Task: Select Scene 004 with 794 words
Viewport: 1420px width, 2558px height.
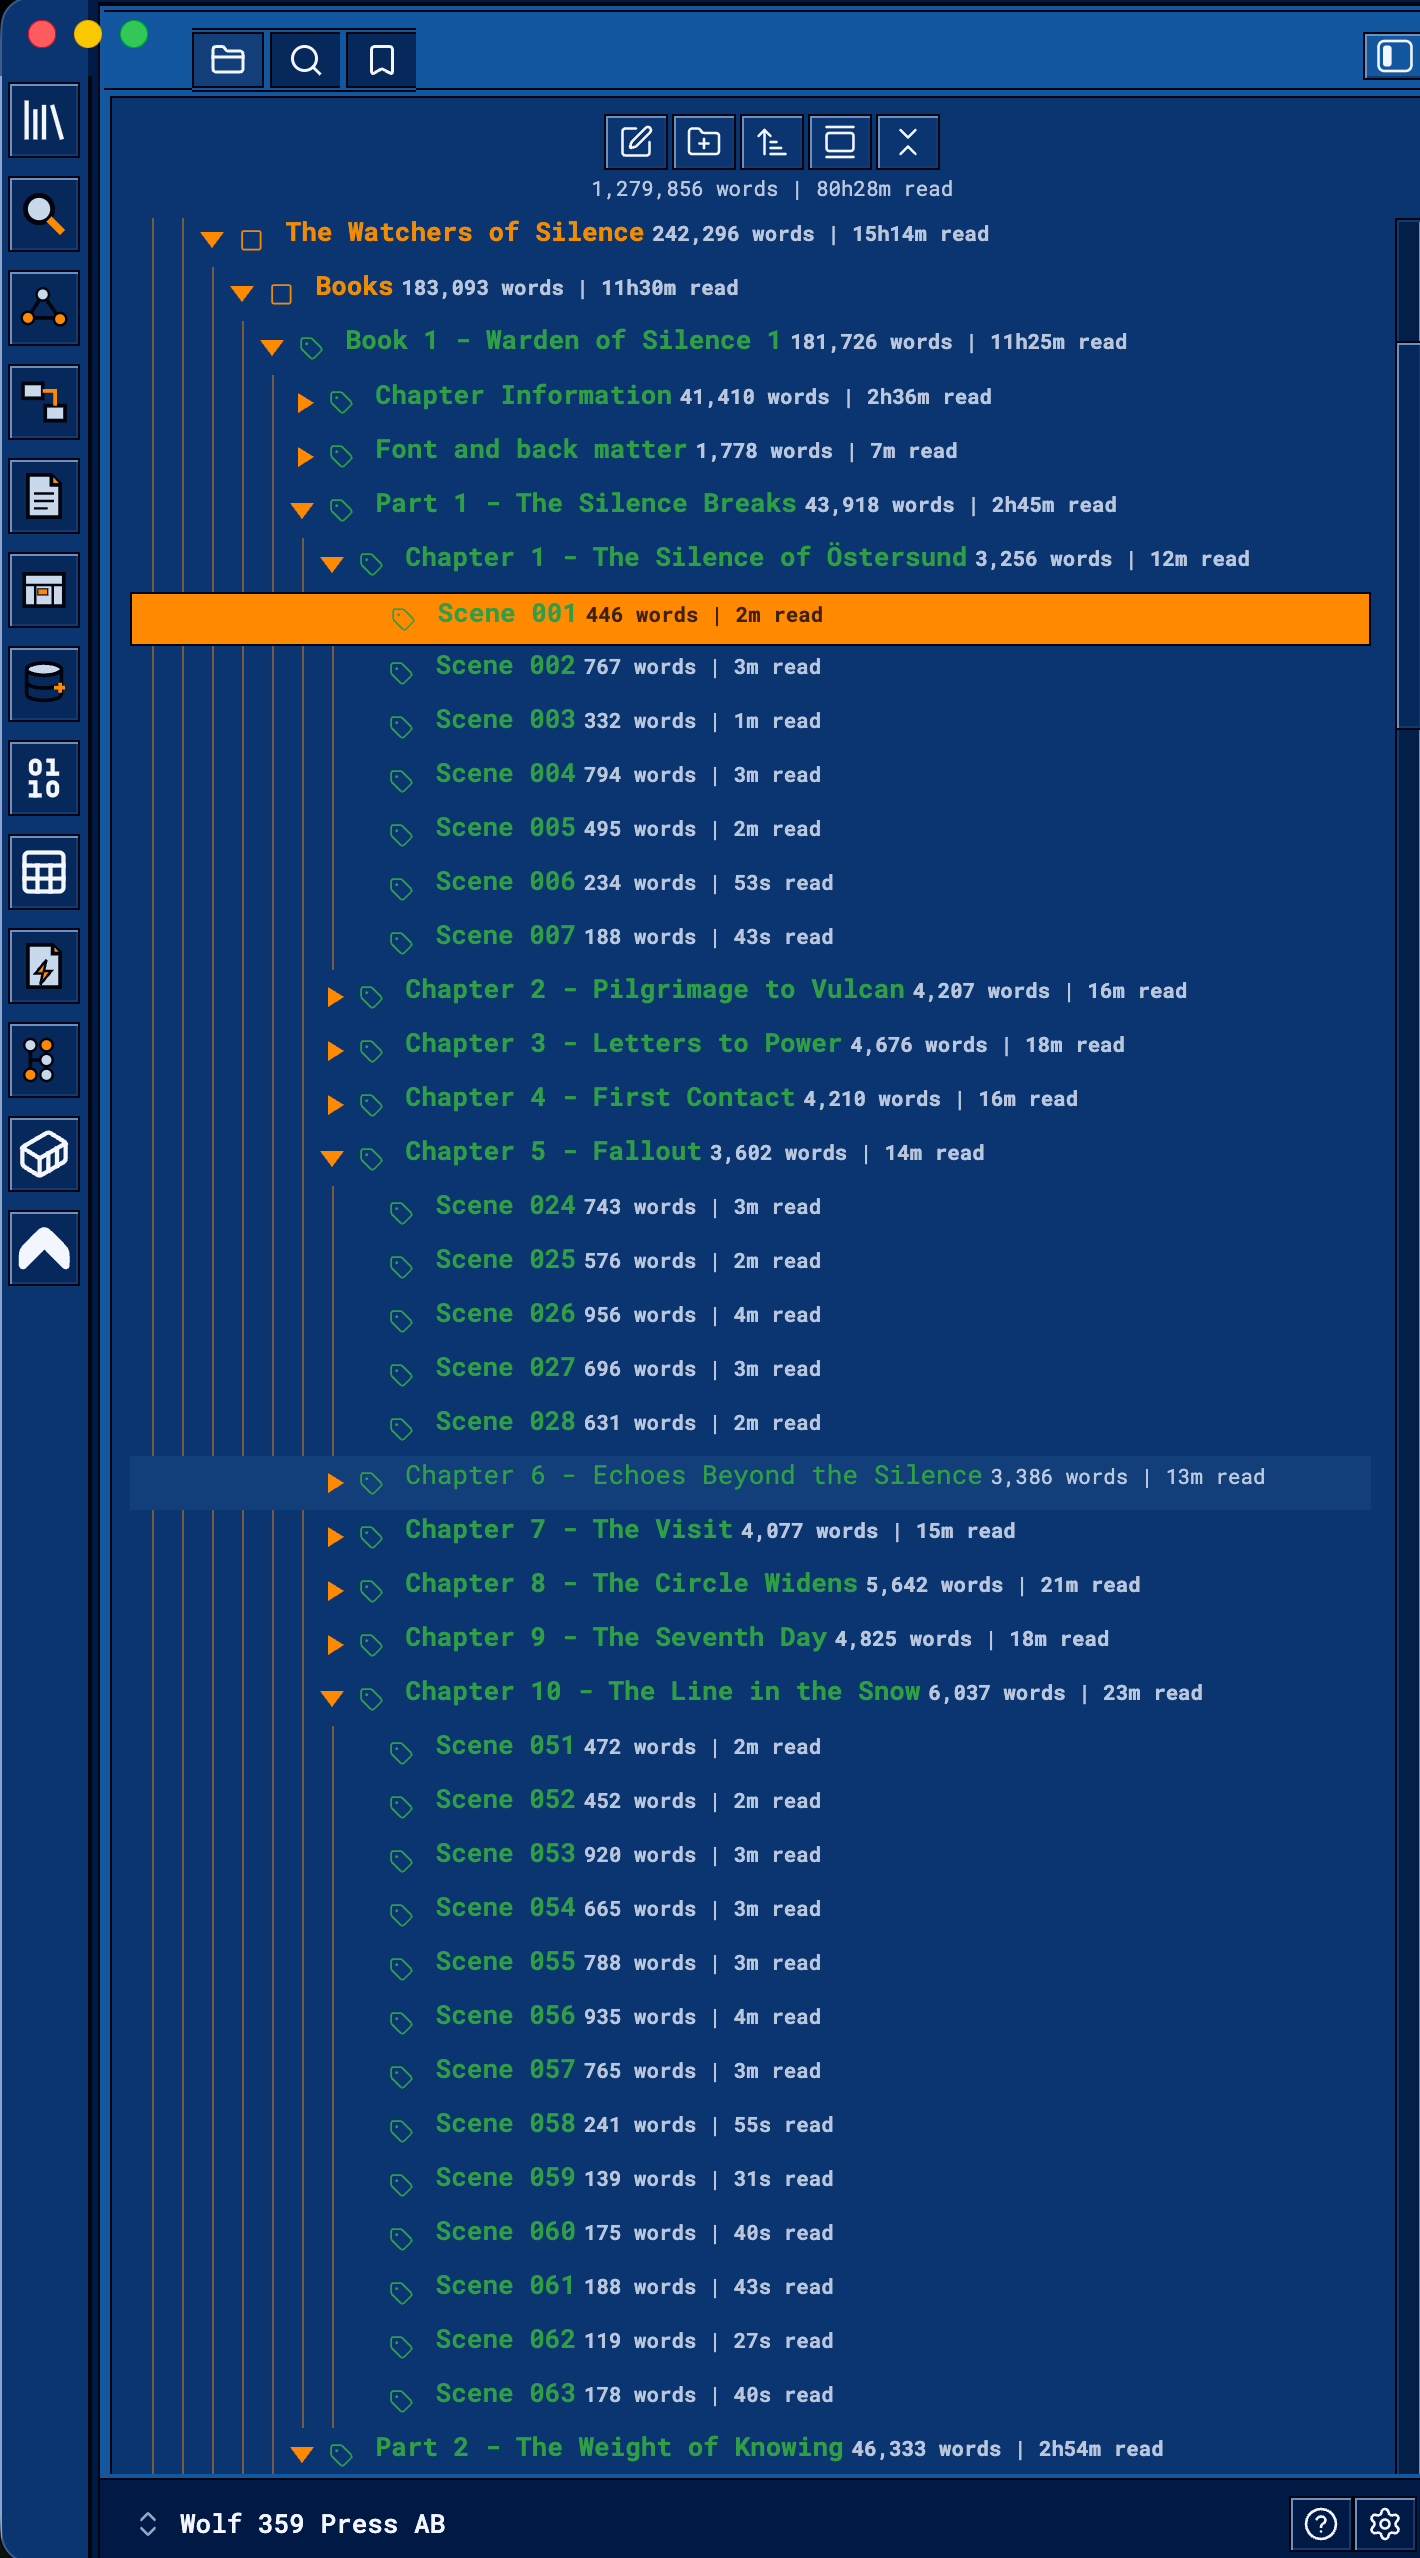Action: 750,775
